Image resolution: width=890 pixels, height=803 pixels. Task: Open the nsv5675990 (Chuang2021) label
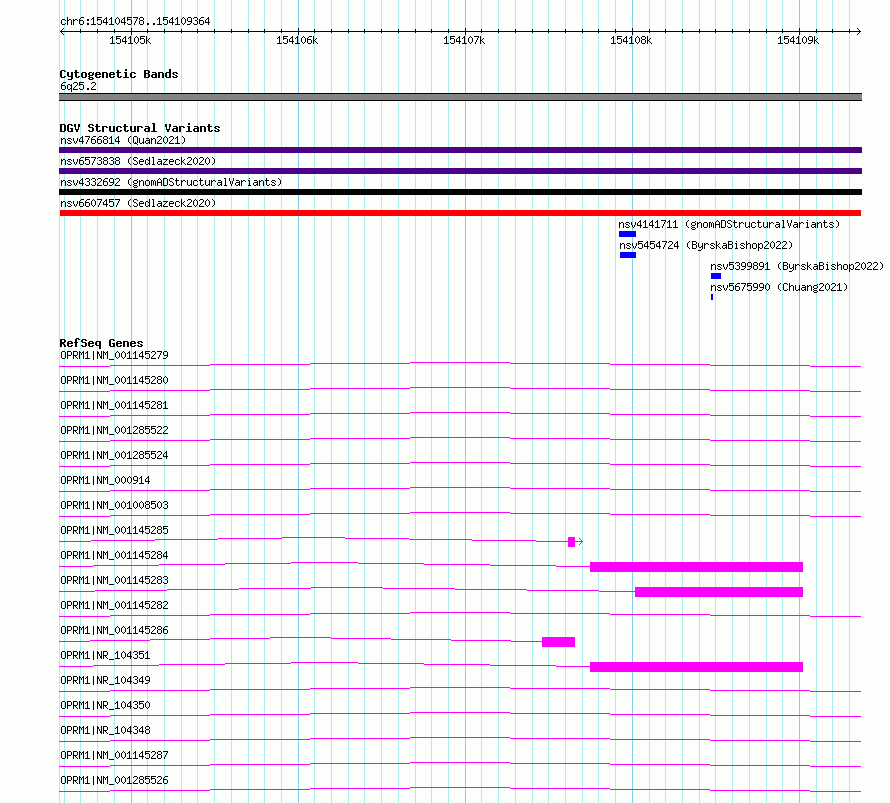click(x=779, y=287)
